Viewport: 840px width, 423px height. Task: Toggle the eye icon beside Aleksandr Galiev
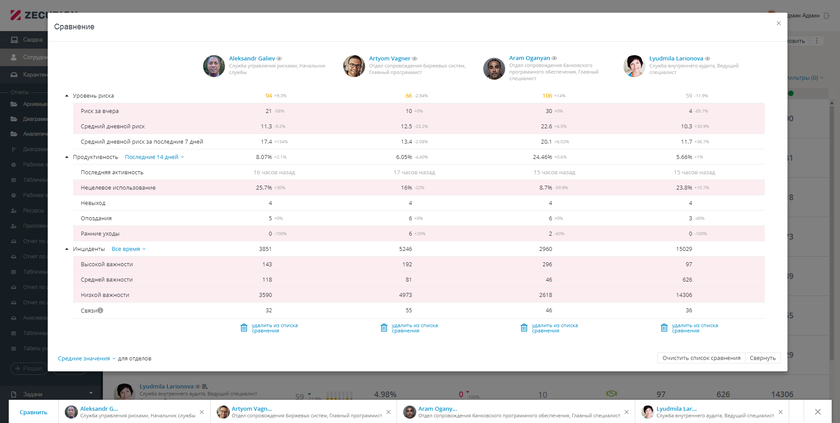click(279, 59)
